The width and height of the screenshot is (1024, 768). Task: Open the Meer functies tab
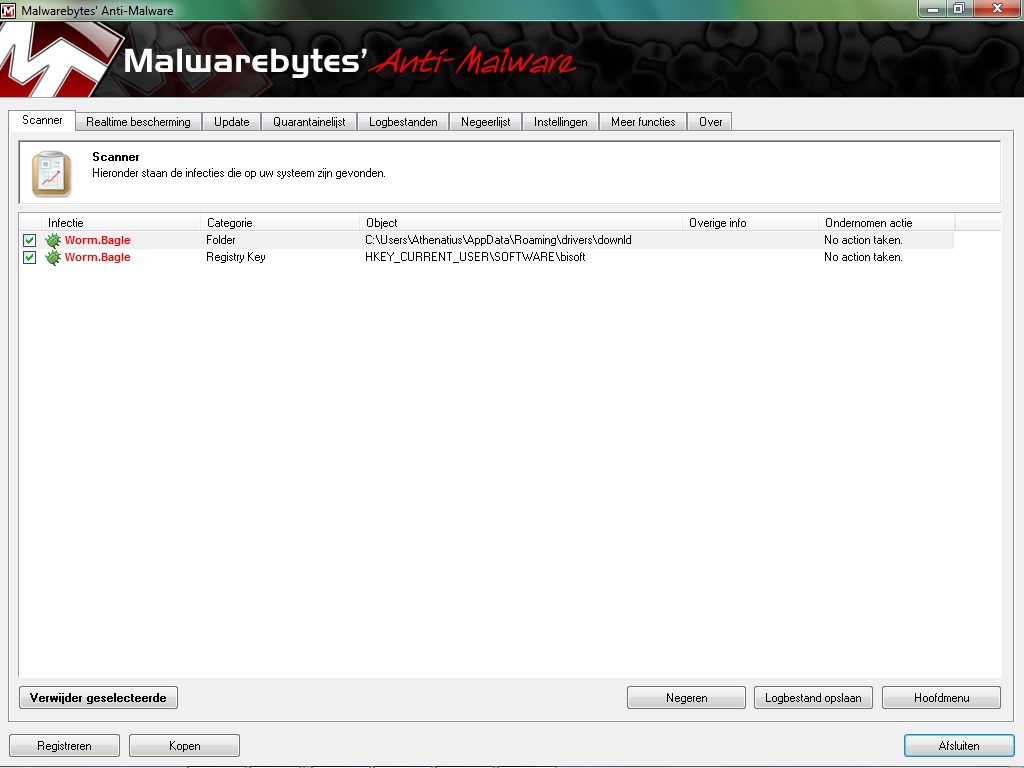coord(643,121)
